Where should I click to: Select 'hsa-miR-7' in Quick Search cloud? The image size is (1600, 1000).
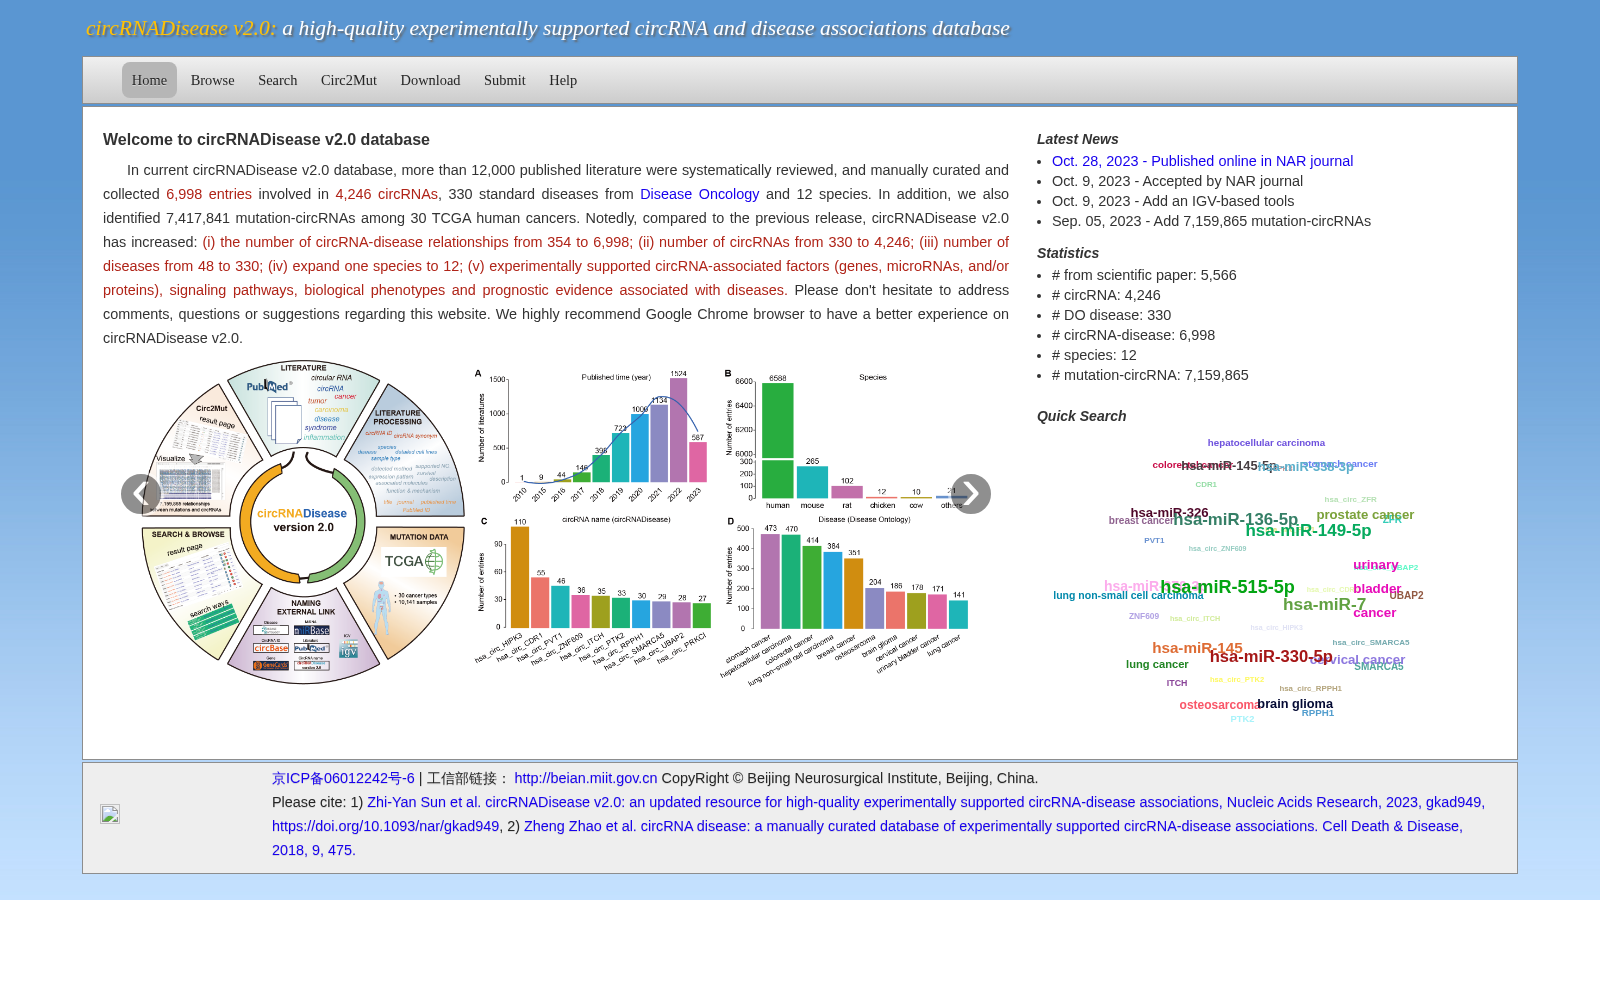point(1324,604)
